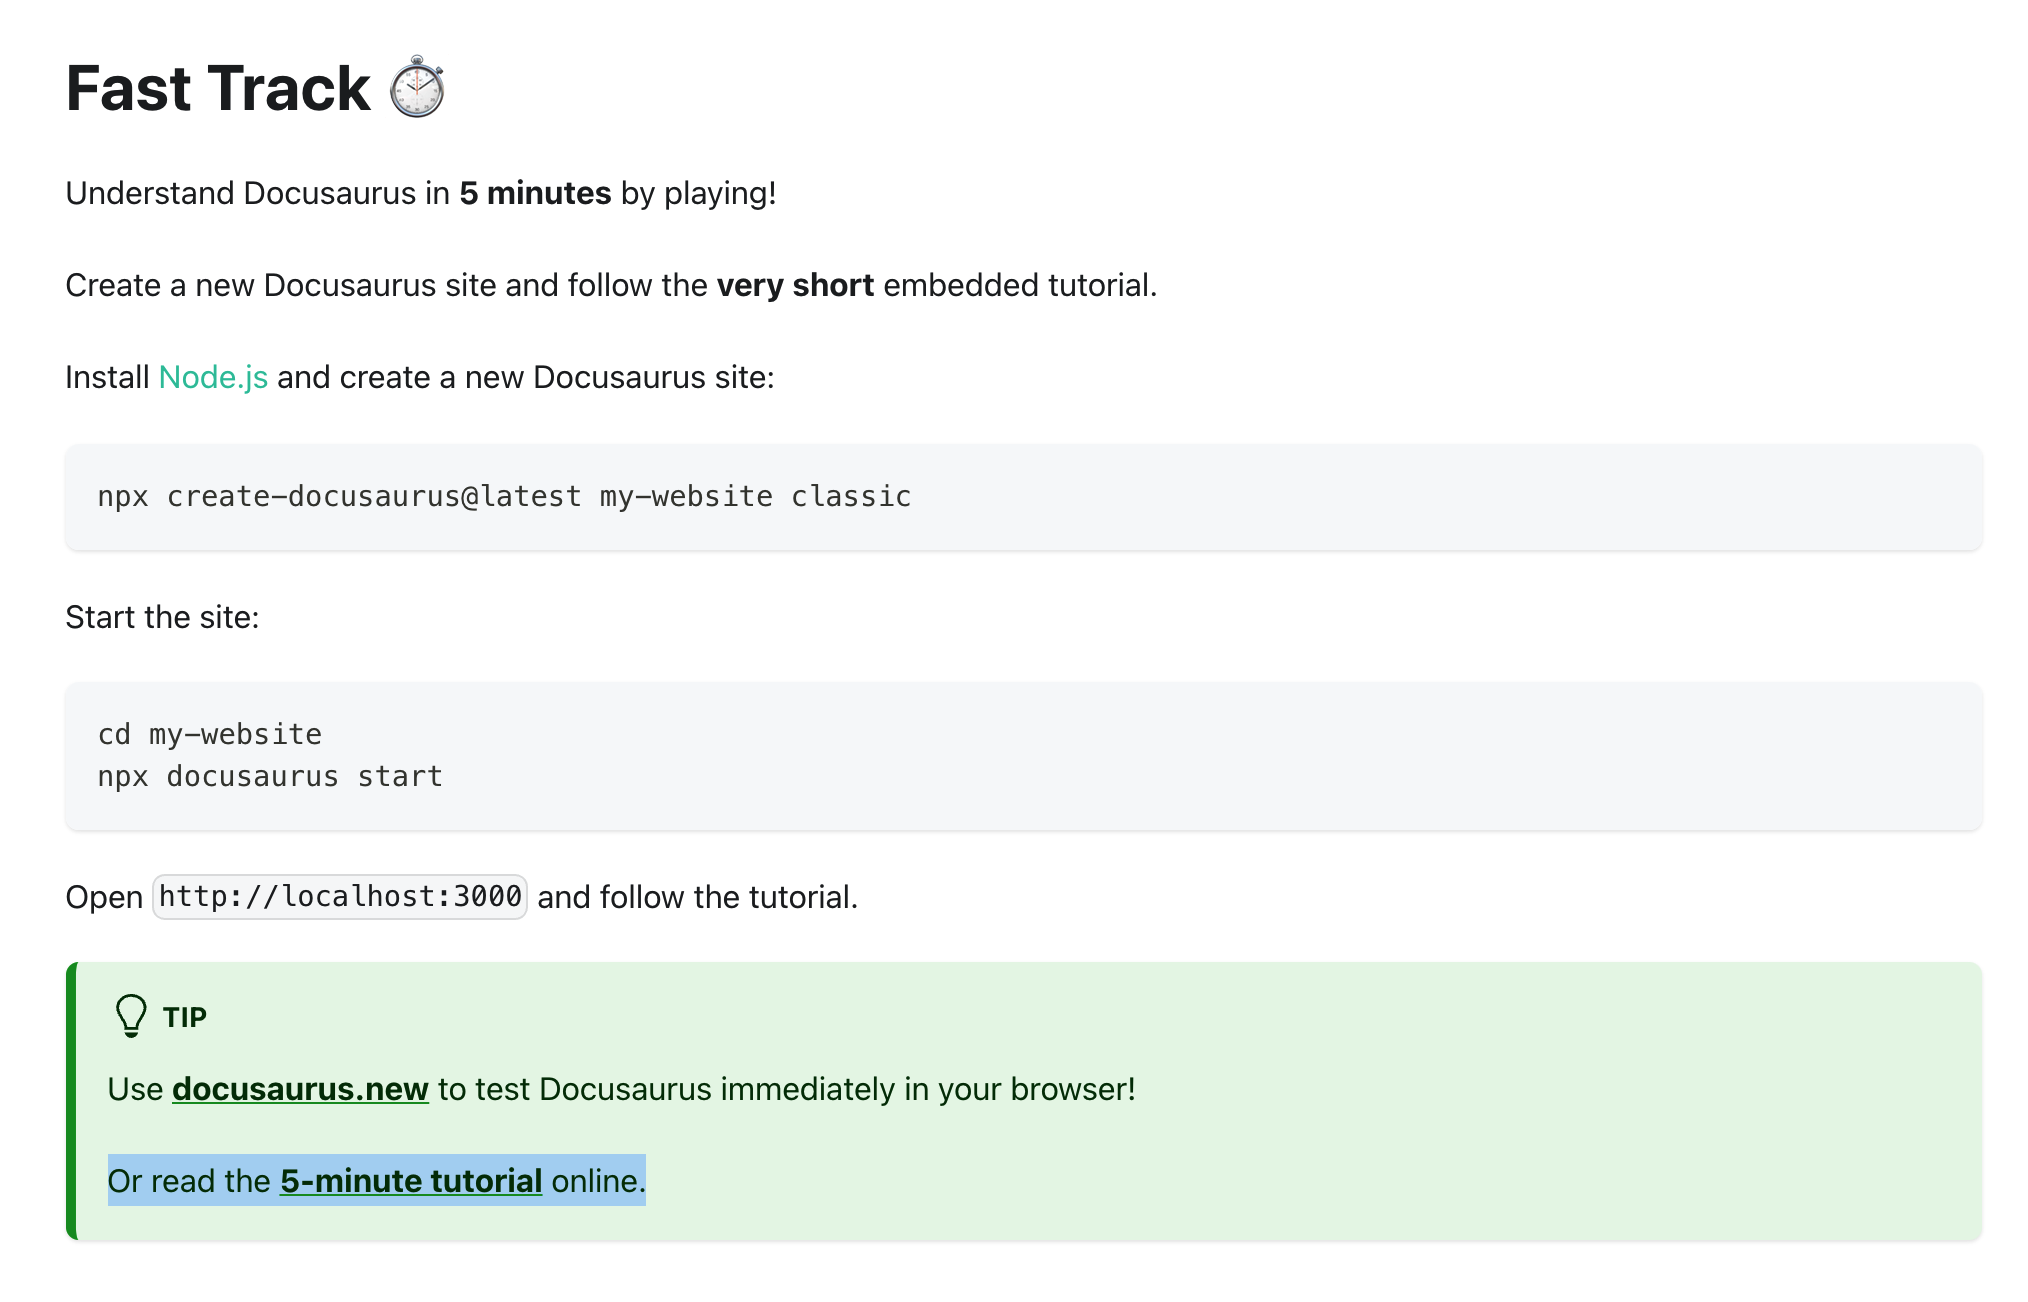Click the npx create-docusaurus code block
2028x1302 pixels.
click(x=503, y=496)
